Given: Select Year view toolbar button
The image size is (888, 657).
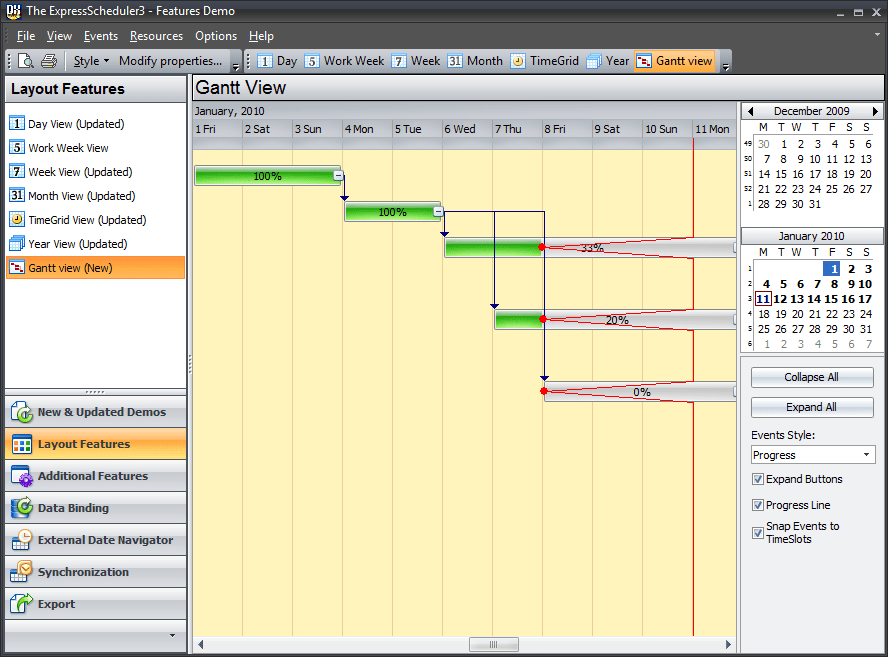Looking at the screenshot, I should [608, 61].
